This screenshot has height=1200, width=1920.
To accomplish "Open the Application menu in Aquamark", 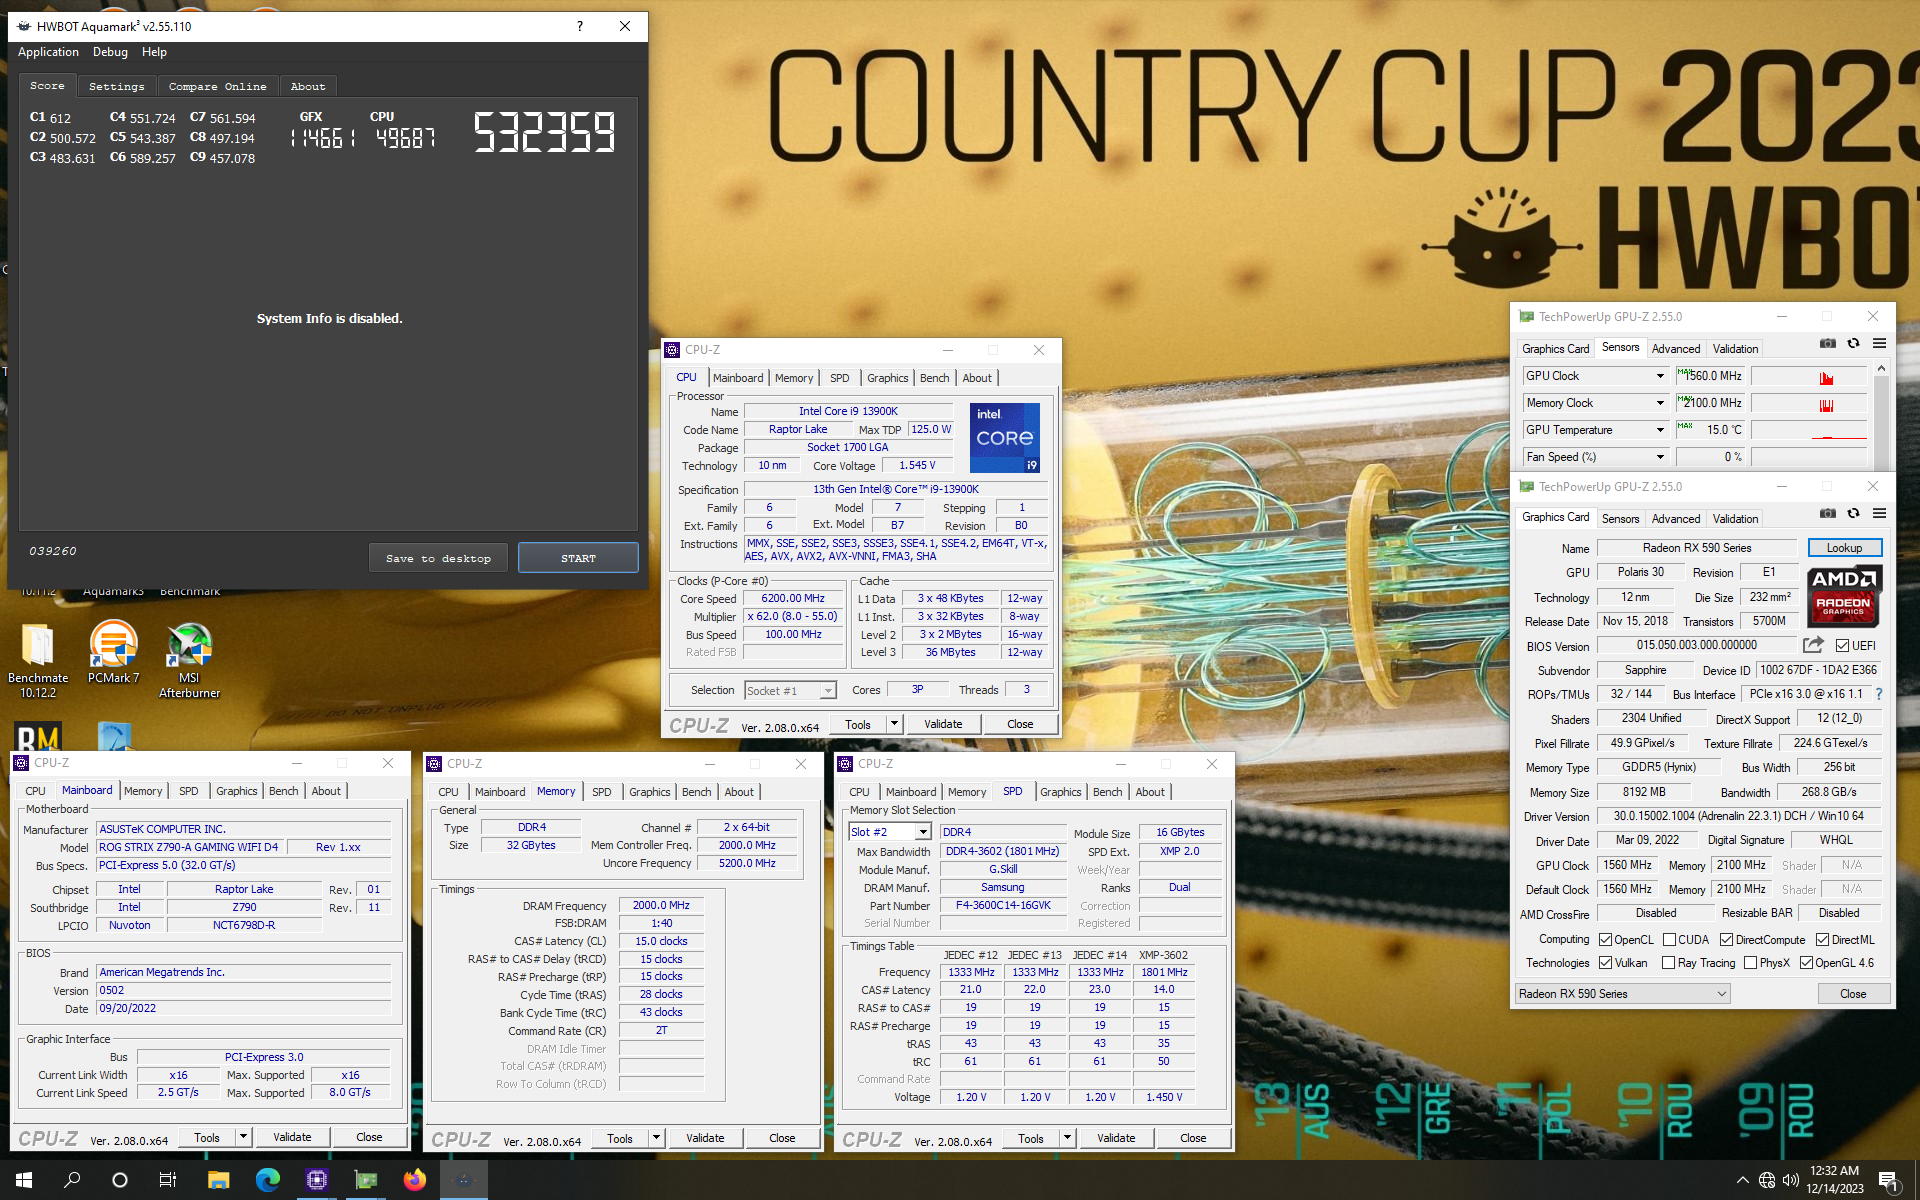I will pos(48,52).
